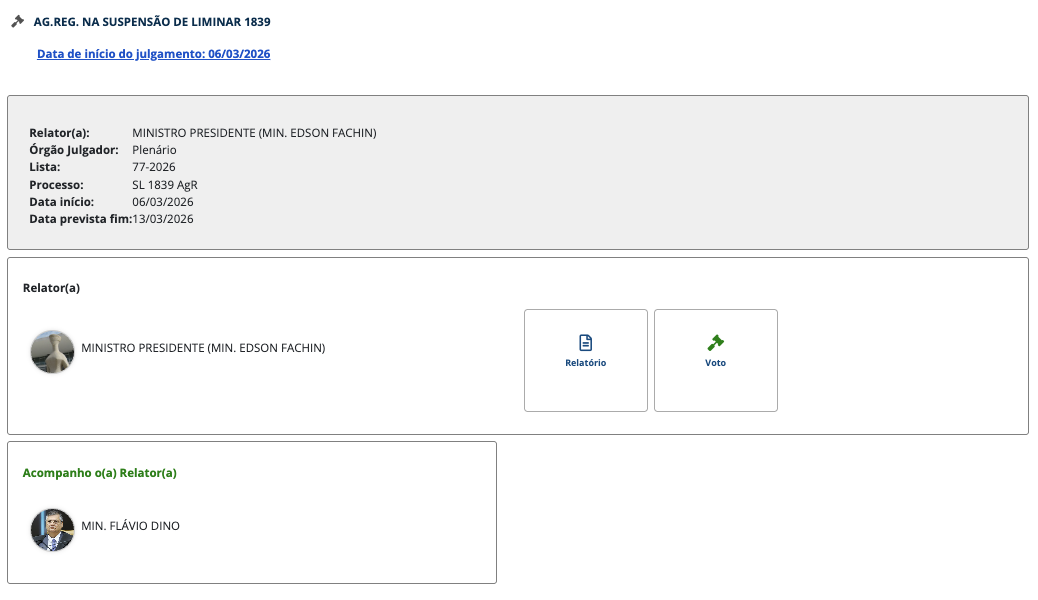The width and height of the screenshot is (1038, 600).
Task: Click the relator name in the gray info box
Action: (254, 133)
